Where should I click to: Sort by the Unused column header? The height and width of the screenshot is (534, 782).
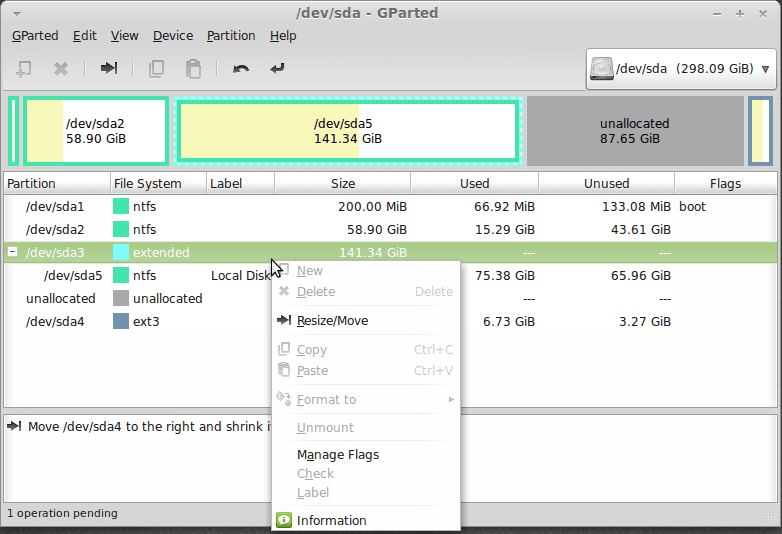coord(606,183)
